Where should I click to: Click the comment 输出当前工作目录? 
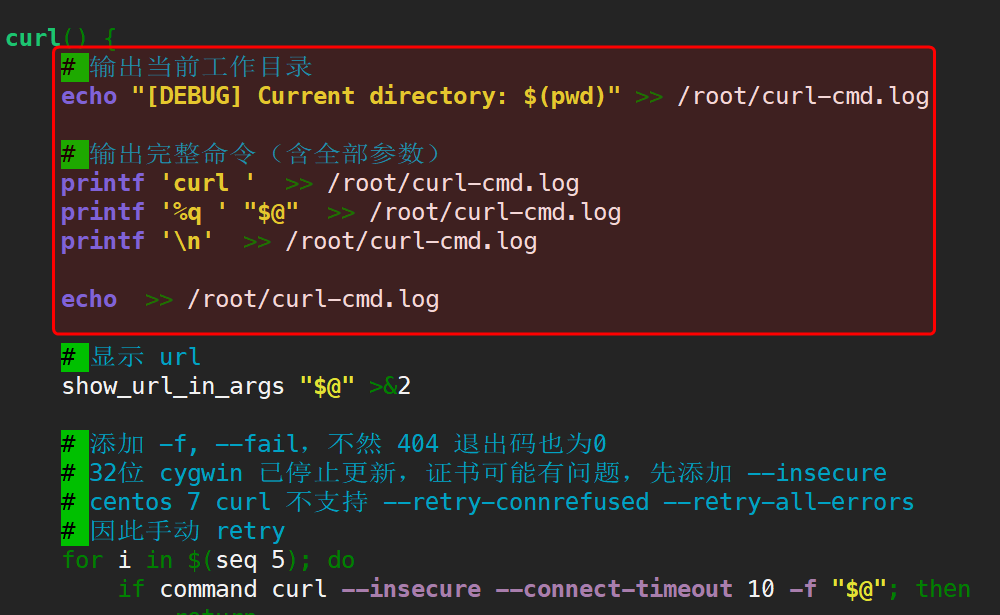[200, 67]
